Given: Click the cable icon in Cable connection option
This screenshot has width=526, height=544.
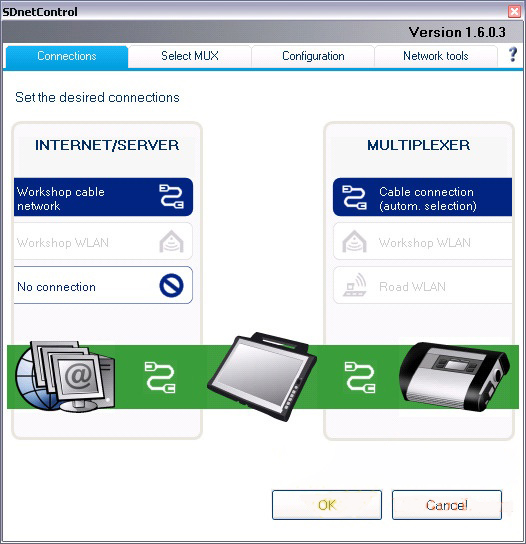Looking at the screenshot, I should [x=354, y=197].
